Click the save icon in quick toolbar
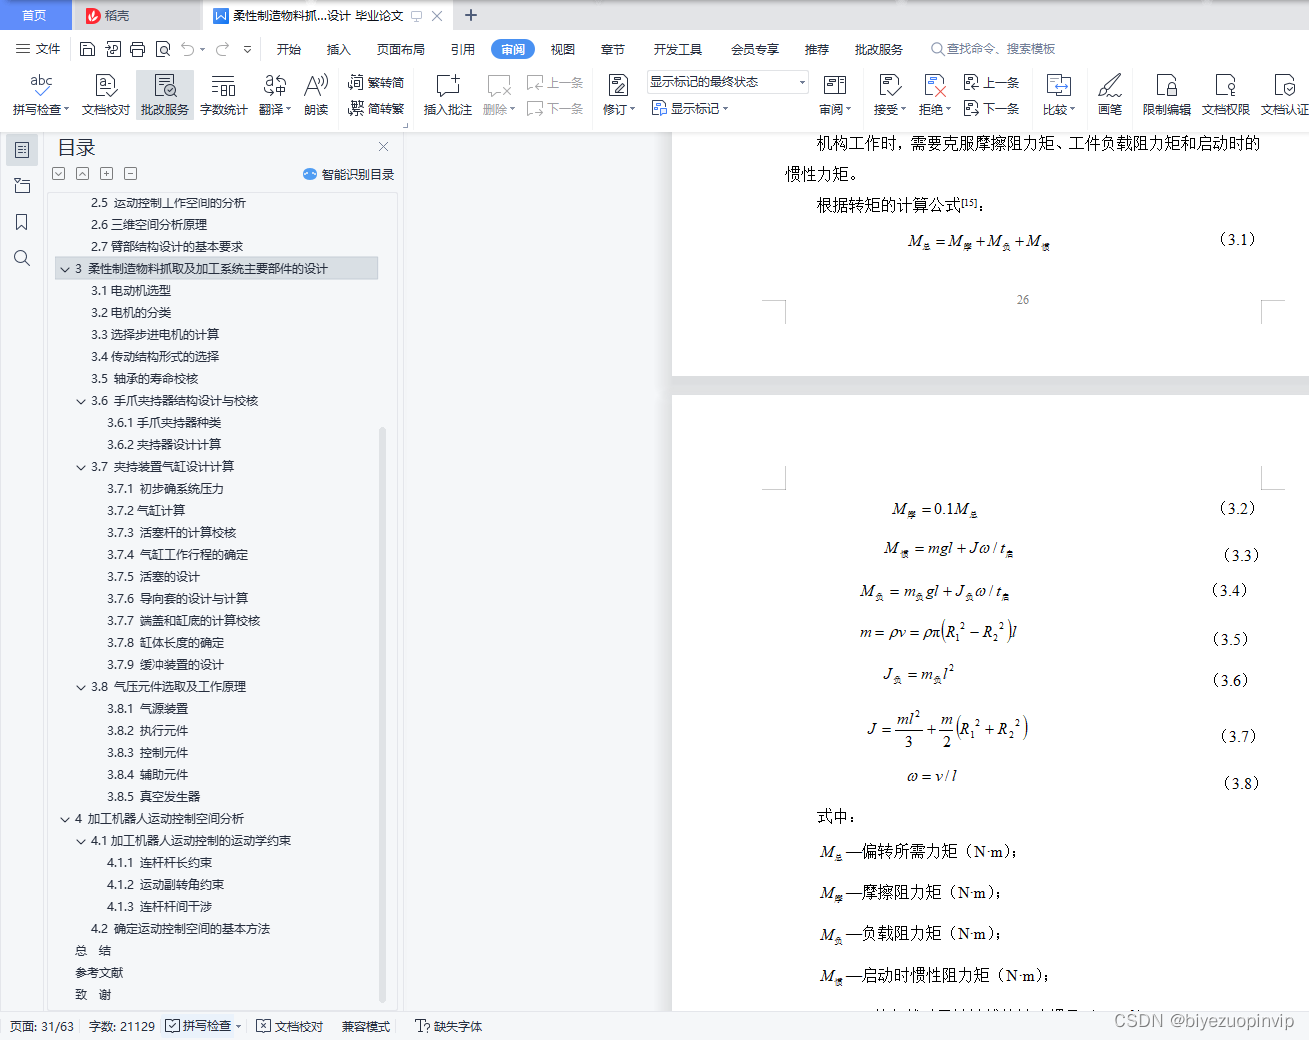 [87, 49]
